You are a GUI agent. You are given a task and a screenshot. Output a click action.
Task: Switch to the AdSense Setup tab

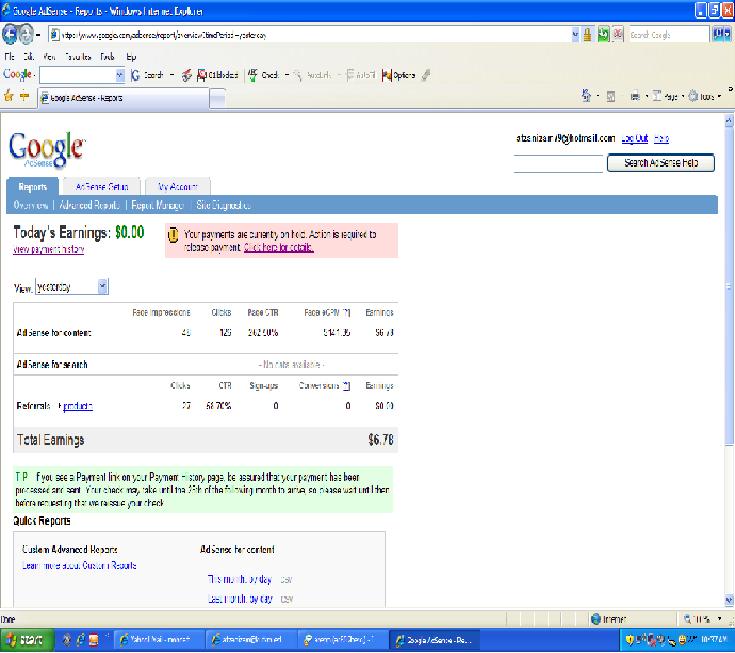[x=102, y=187]
